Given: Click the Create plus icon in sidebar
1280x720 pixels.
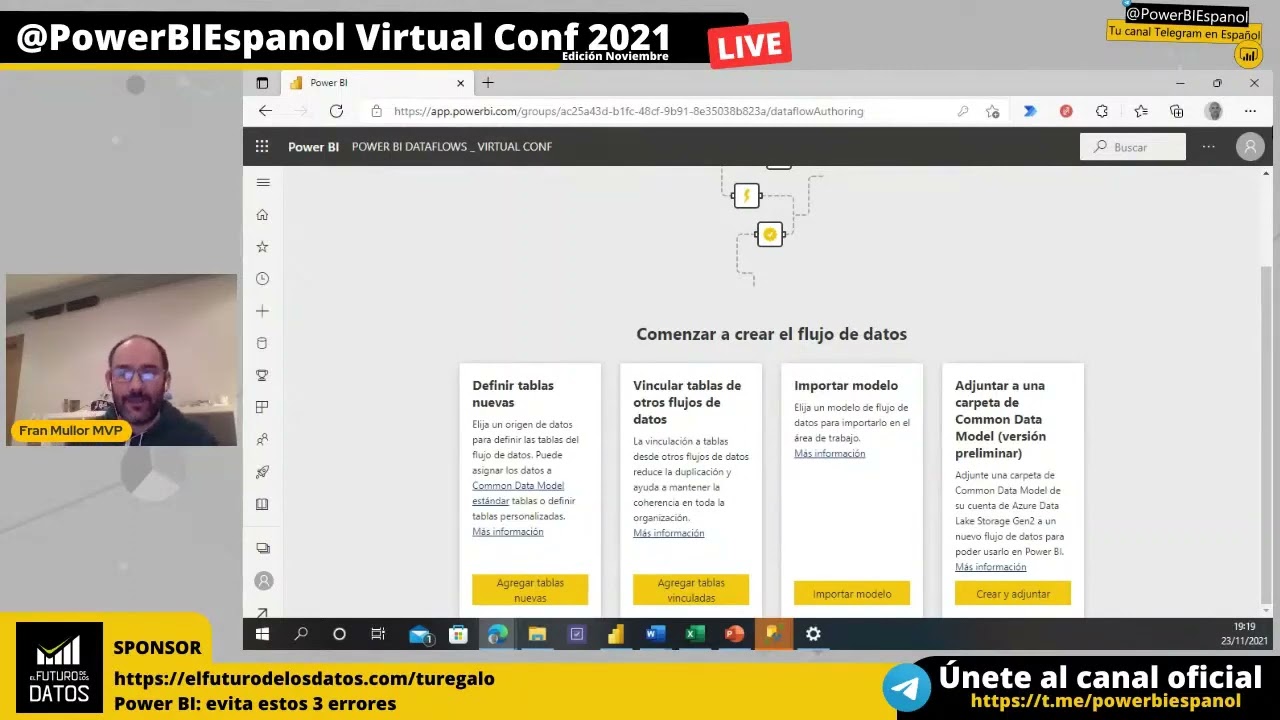Looking at the screenshot, I should click(x=262, y=311).
